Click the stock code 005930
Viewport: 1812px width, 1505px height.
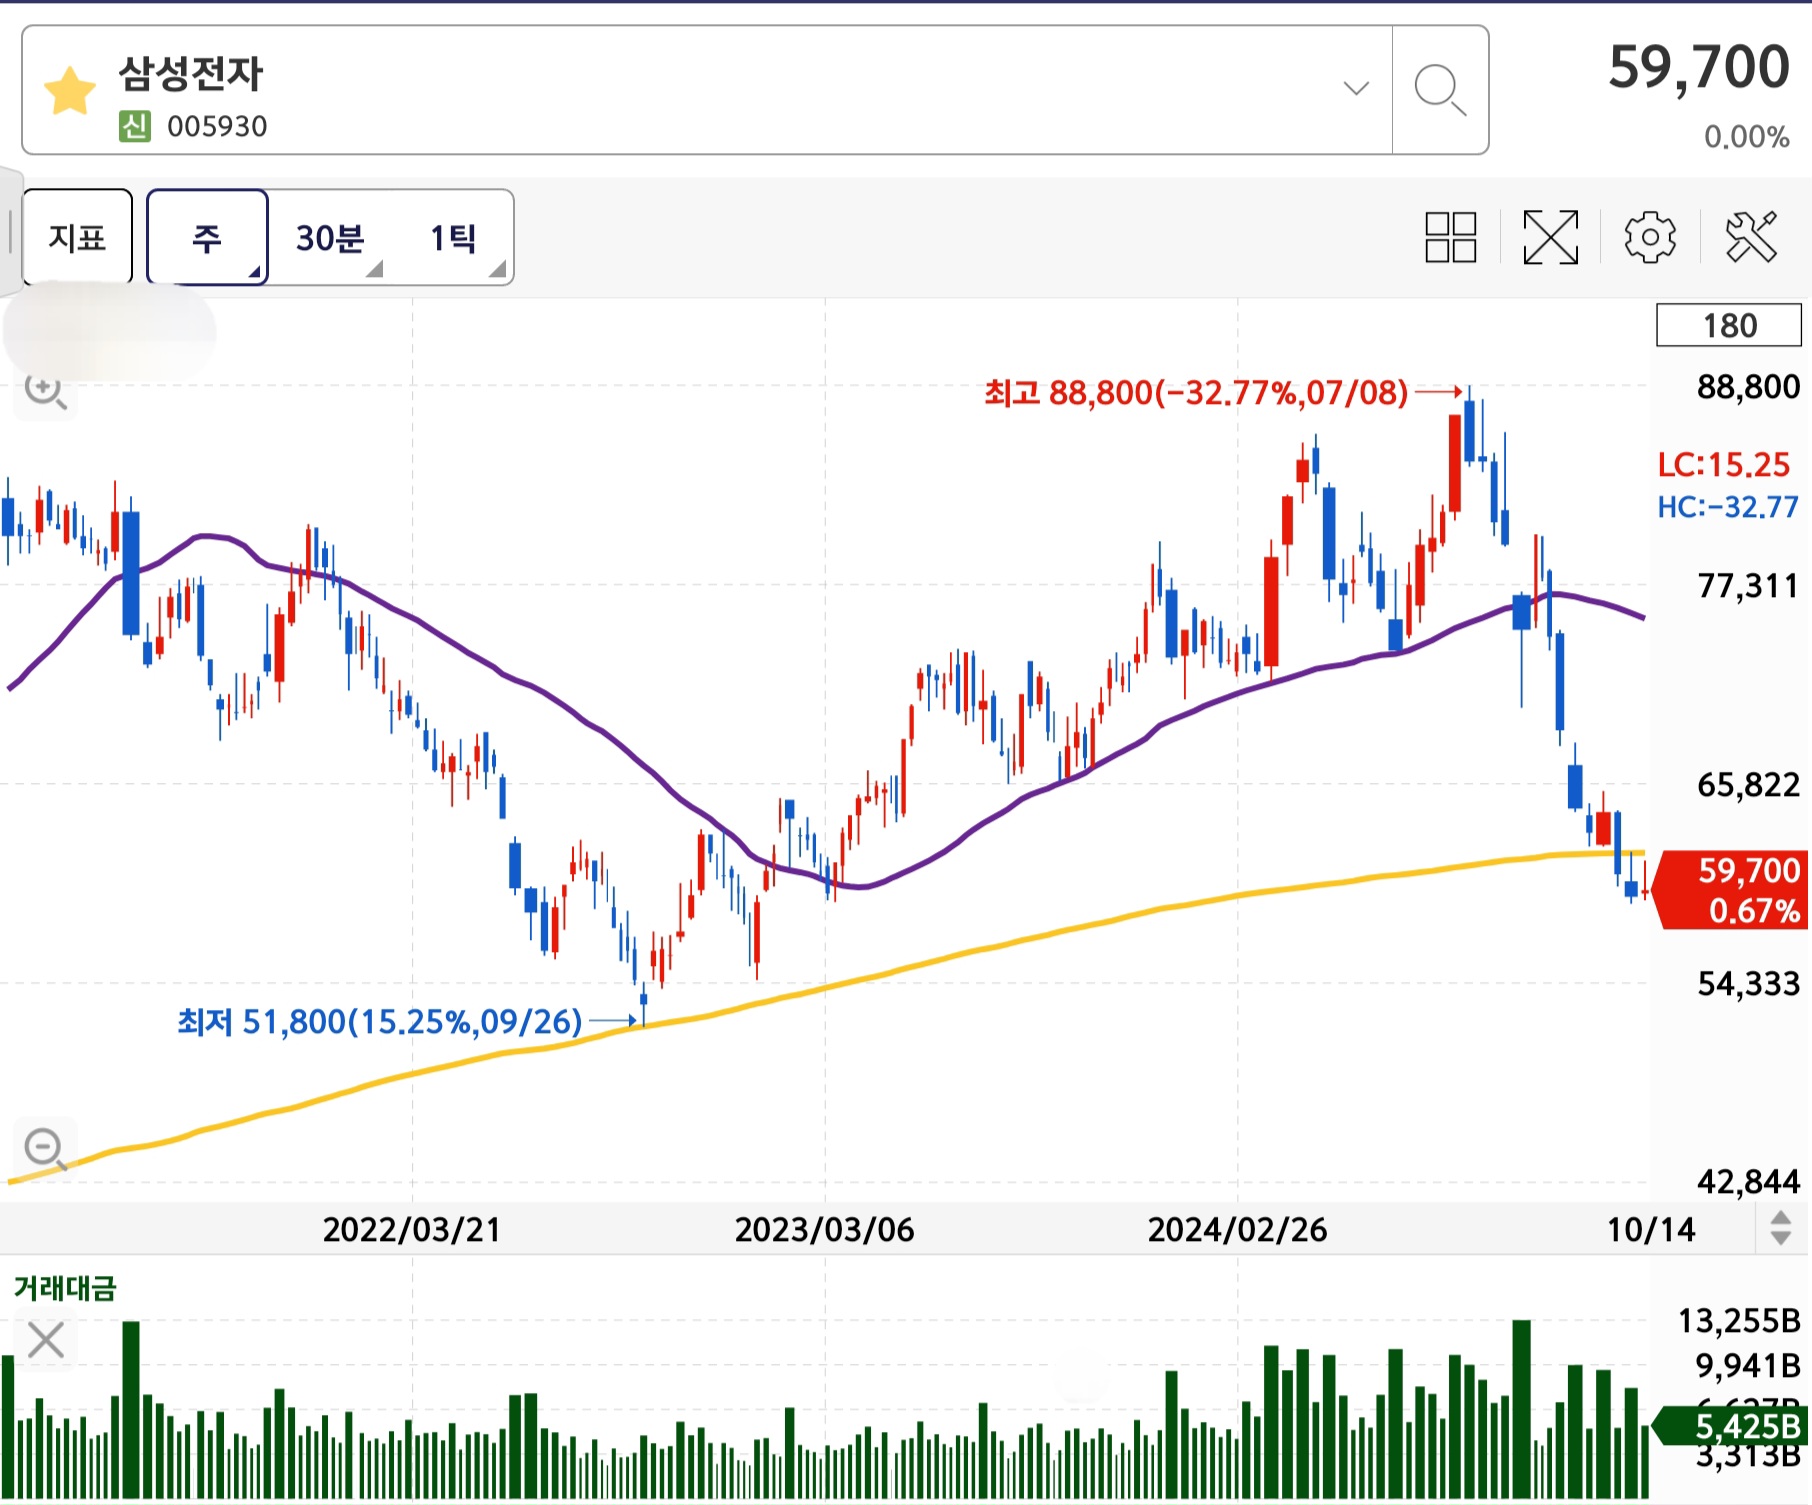(x=217, y=127)
